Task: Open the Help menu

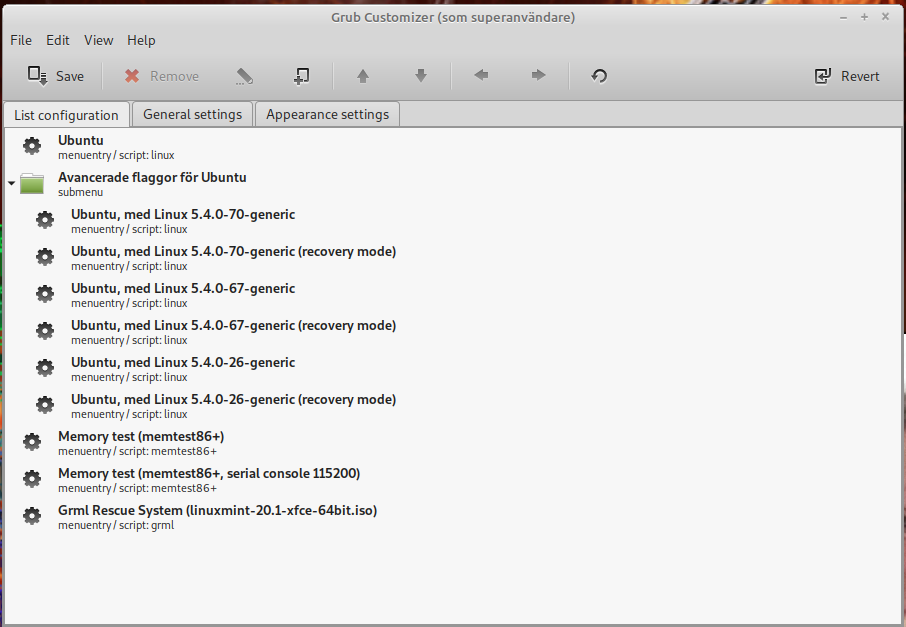Action: coord(141,40)
